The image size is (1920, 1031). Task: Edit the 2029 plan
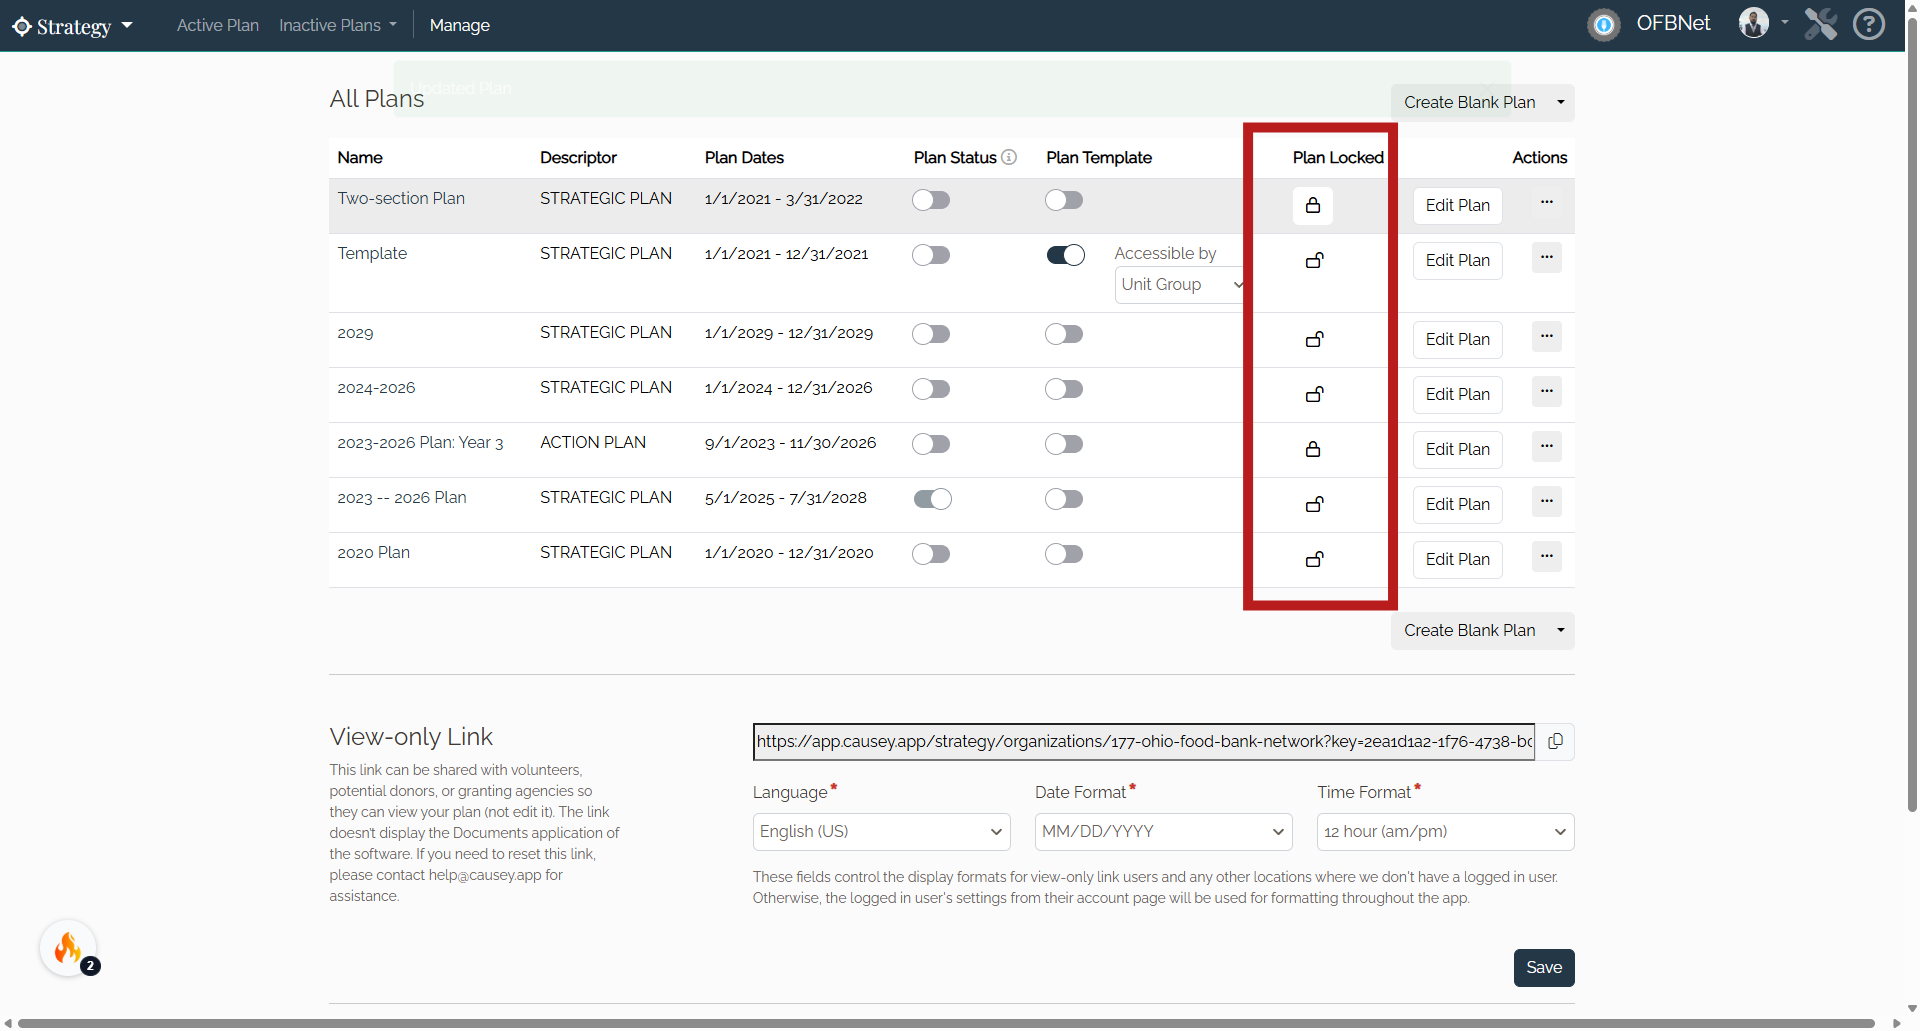pyautogui.click(x=1457, y=340)
